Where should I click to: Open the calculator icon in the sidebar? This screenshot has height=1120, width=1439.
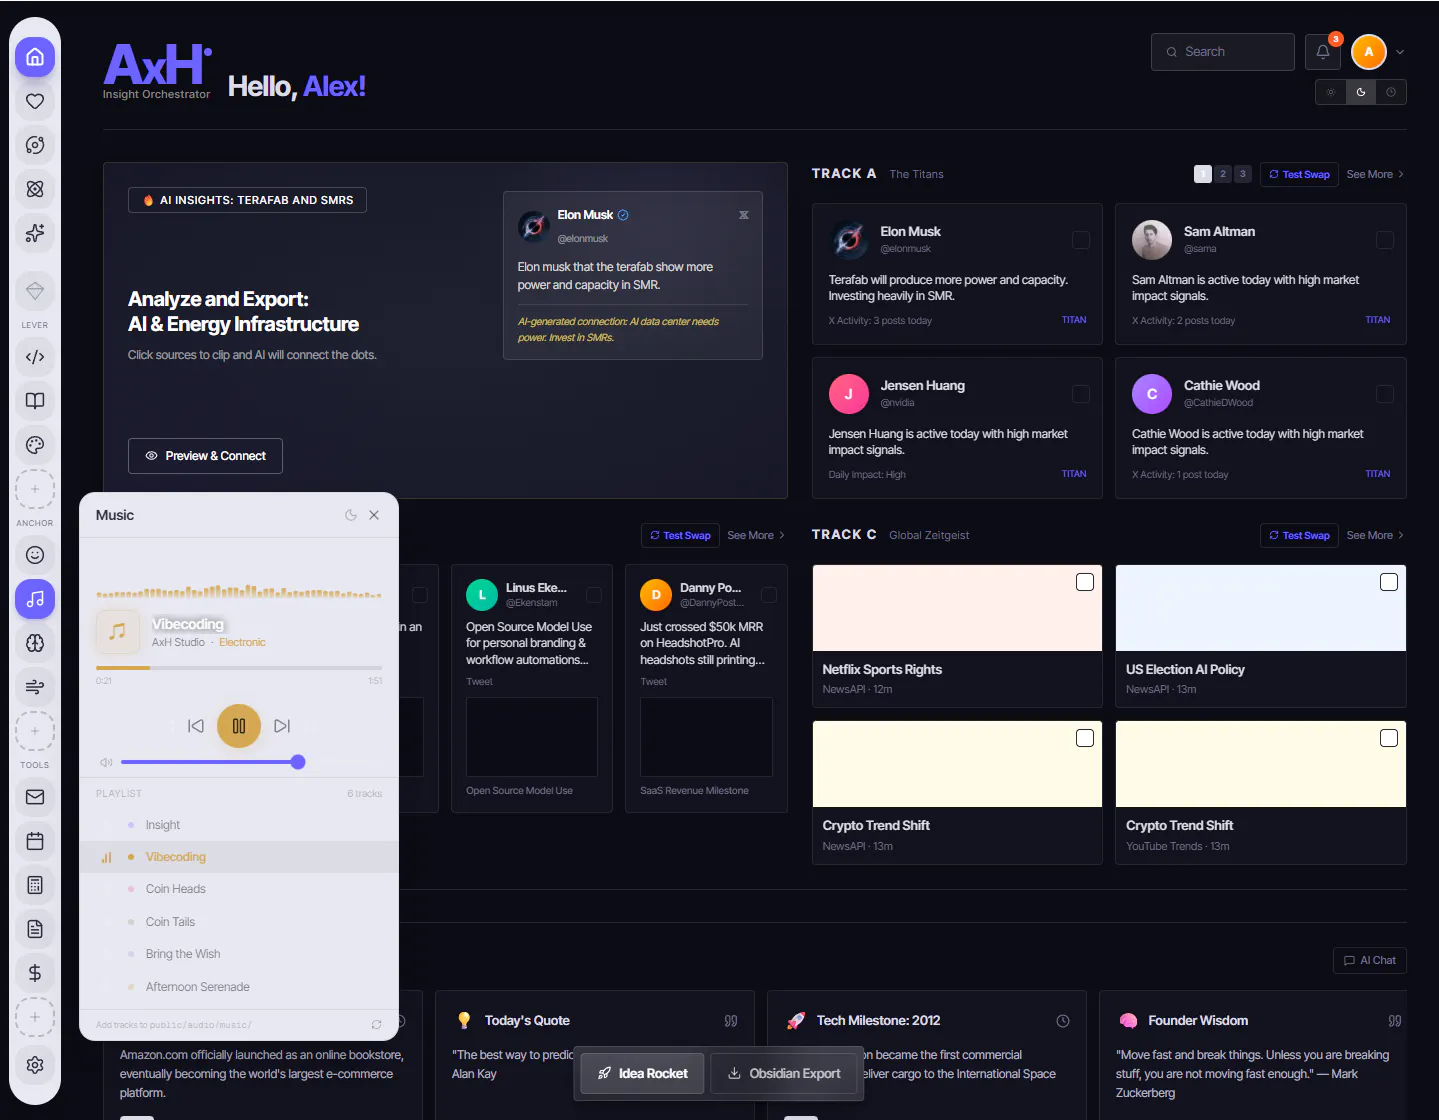[35, 885]
